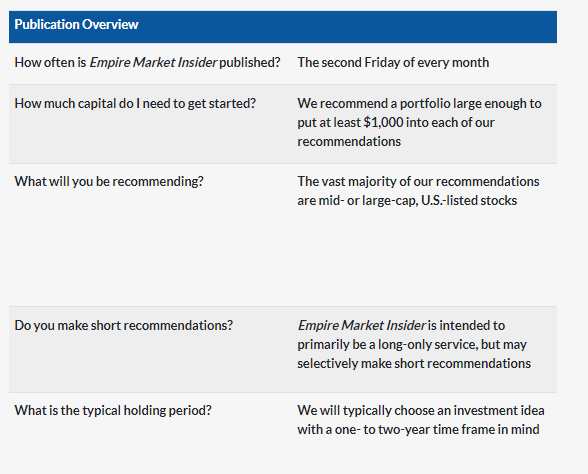Click 'We will typically choose an investment idea'
Screen dimensions: 588x474
click(421, 410)
